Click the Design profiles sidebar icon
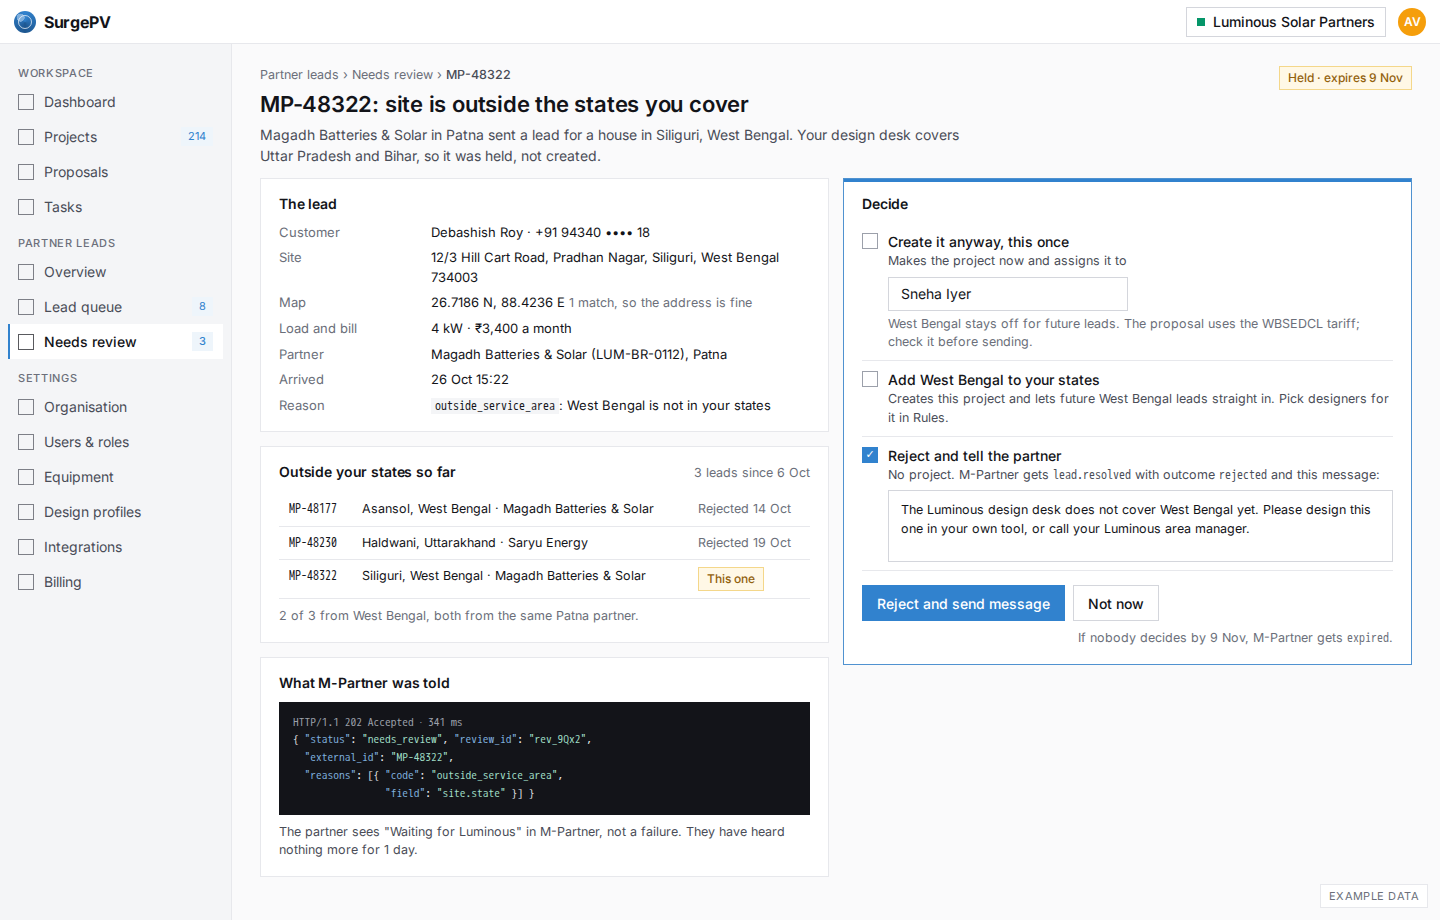The height and width of the screenshot is (920, 1440). tap(26, 512)
